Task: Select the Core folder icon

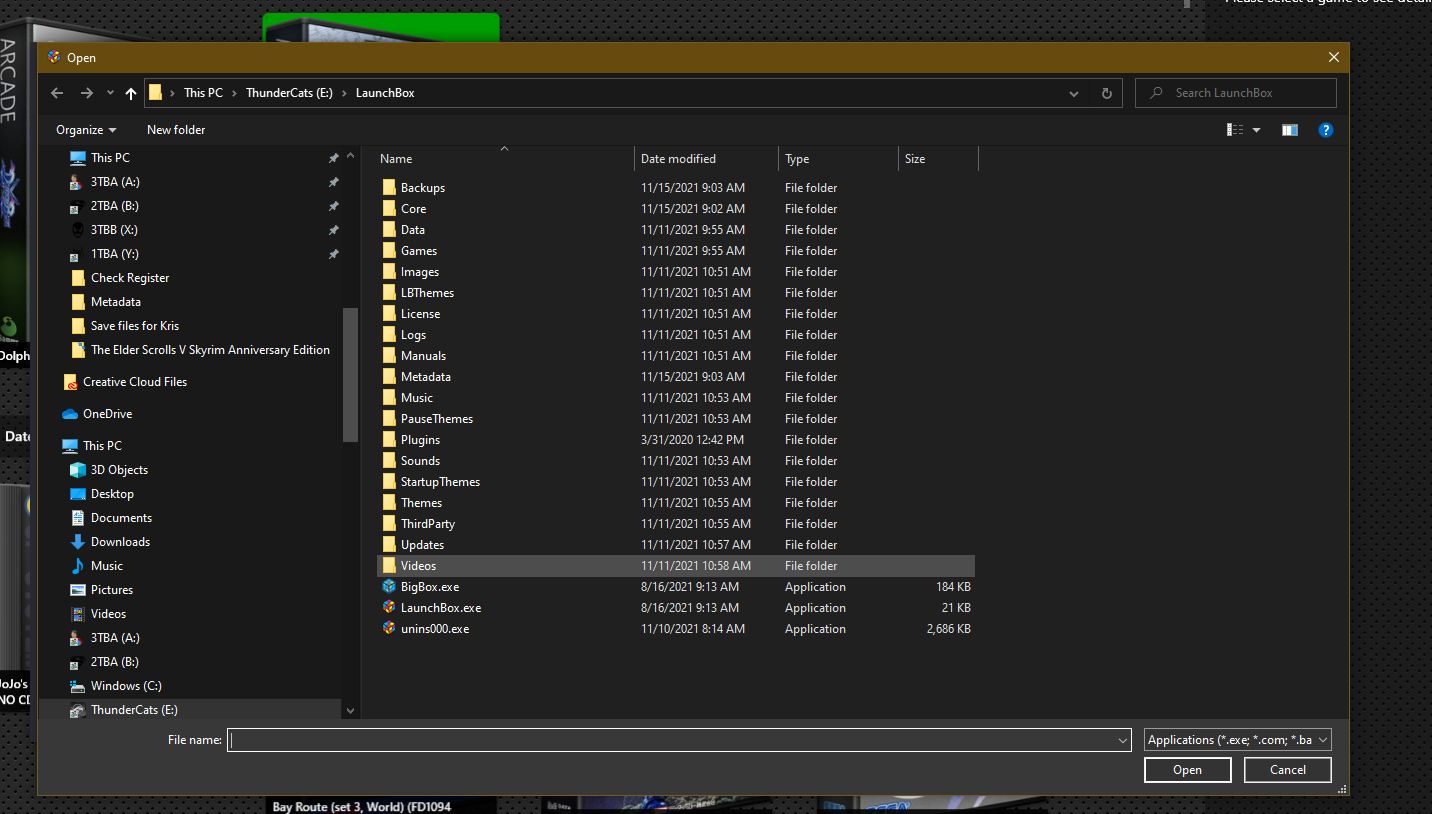Action: click(x=389, y=209)
